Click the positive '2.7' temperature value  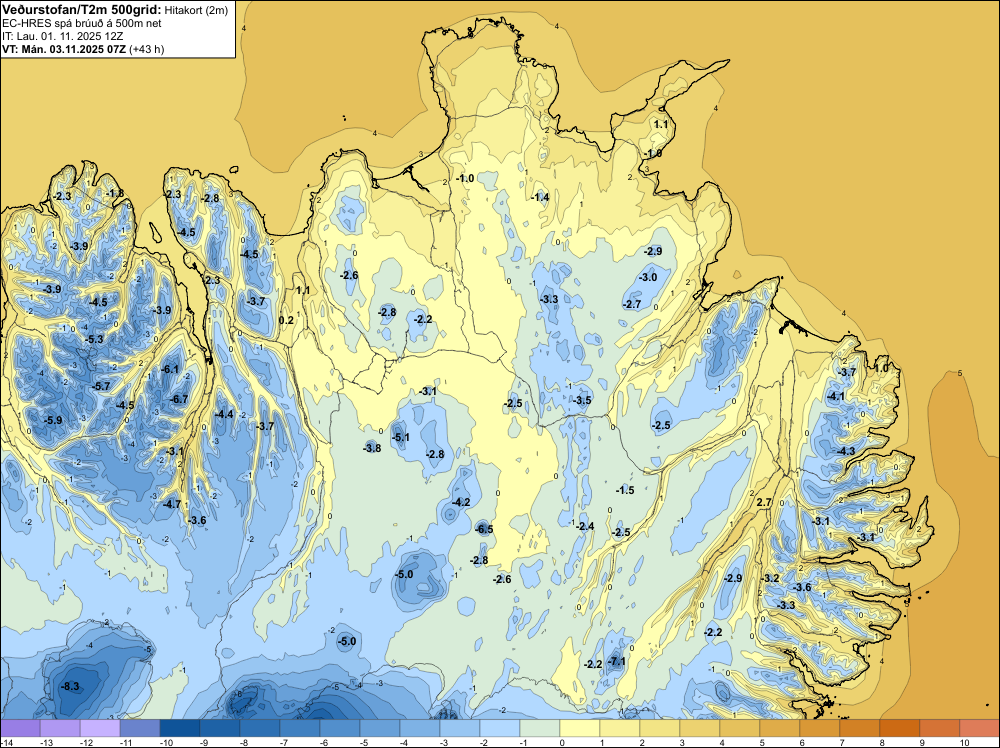(764, 502)
